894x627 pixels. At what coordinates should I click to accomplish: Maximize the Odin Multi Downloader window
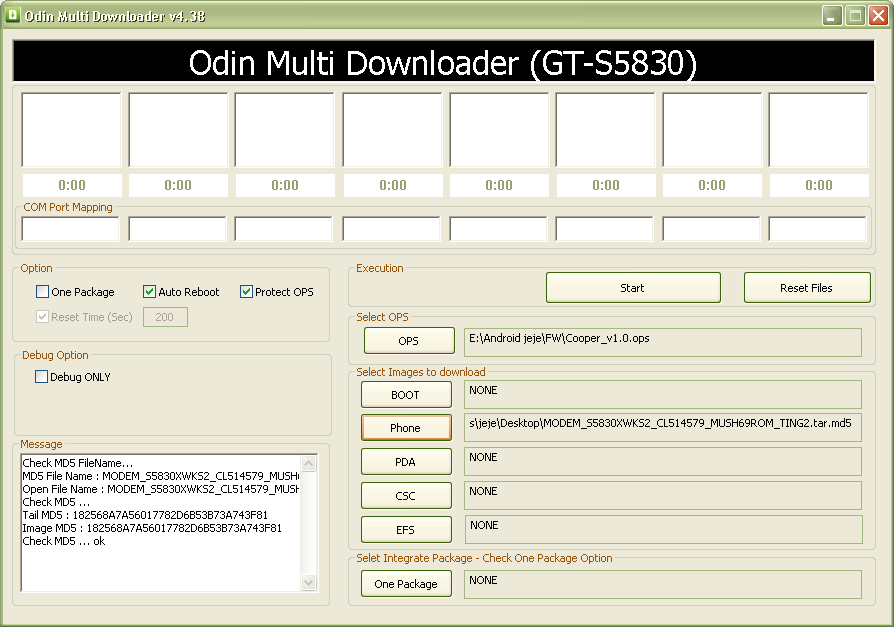[856, 15]
